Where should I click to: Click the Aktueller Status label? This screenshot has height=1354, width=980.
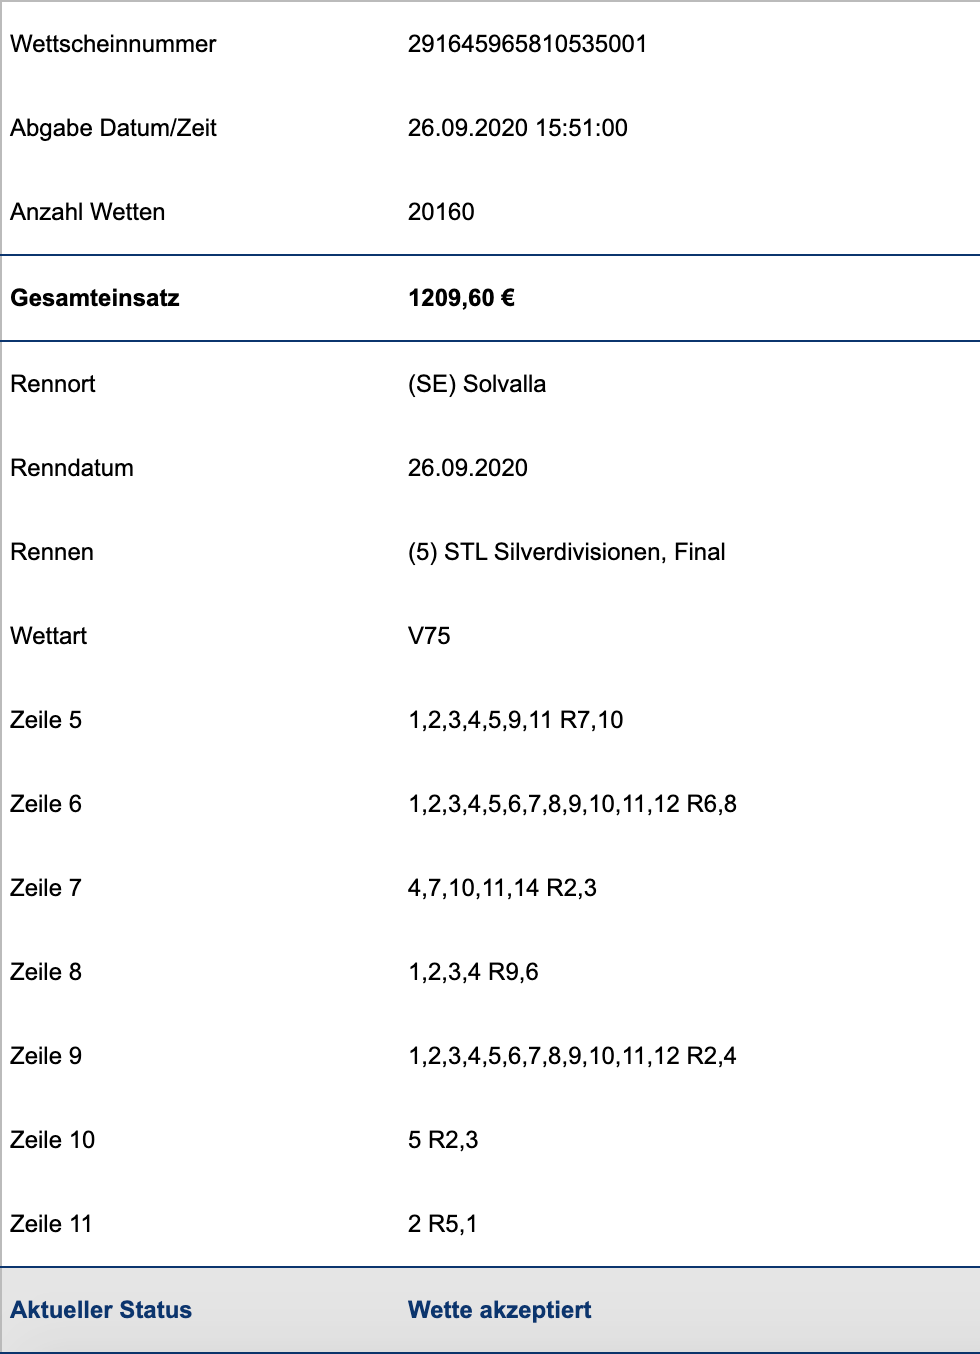pyautogui.click(x=101, y=1310)
